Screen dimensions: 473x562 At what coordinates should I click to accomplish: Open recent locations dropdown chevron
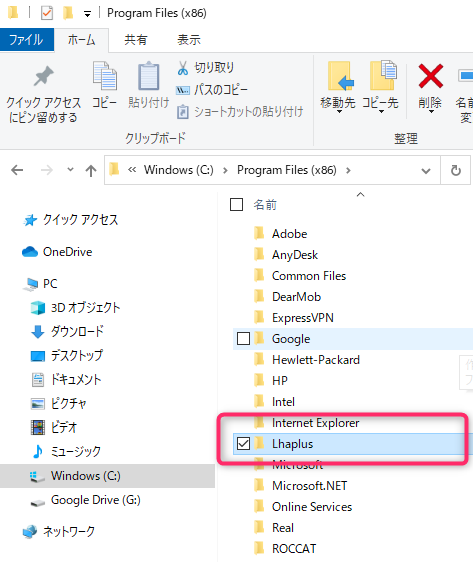[x=71, y=169]
